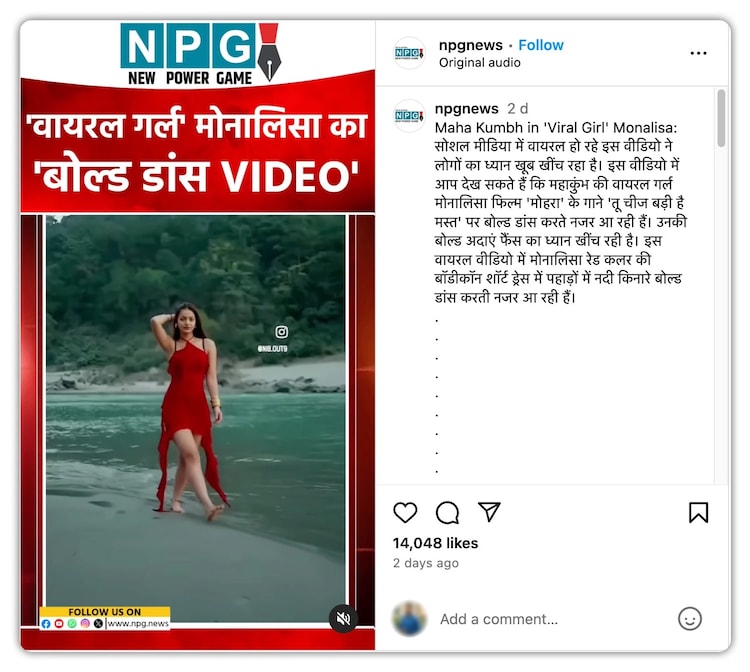Screen dimensions: 750x672
Task: Open Original audio link
Action: 479,63
